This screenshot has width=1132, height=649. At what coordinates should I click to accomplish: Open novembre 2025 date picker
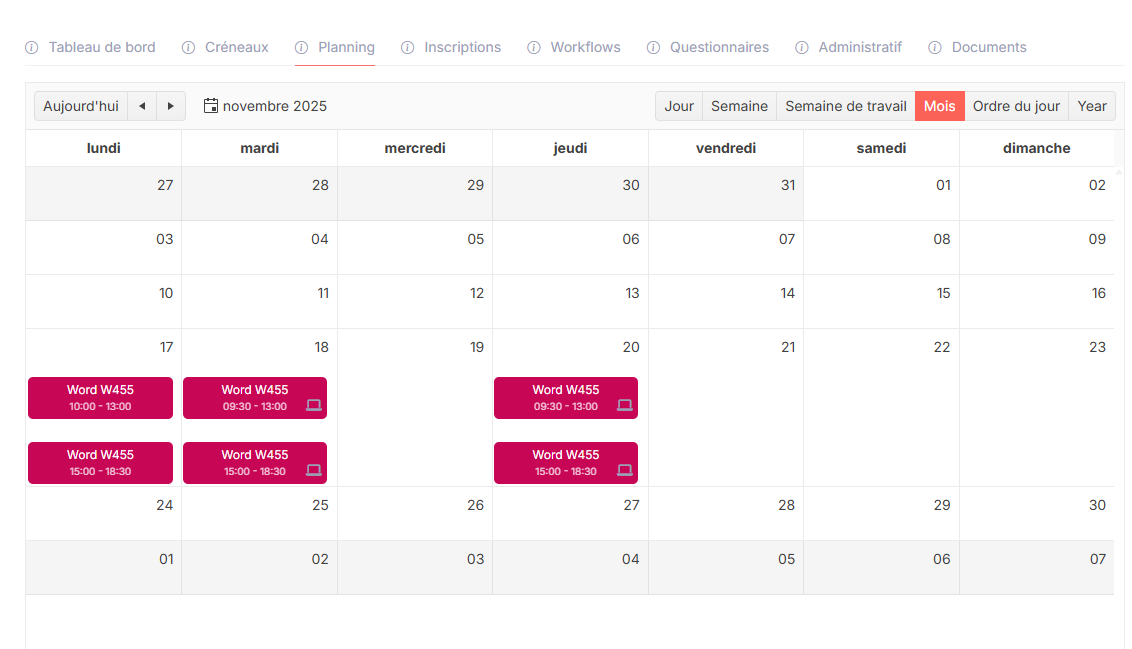274,106
